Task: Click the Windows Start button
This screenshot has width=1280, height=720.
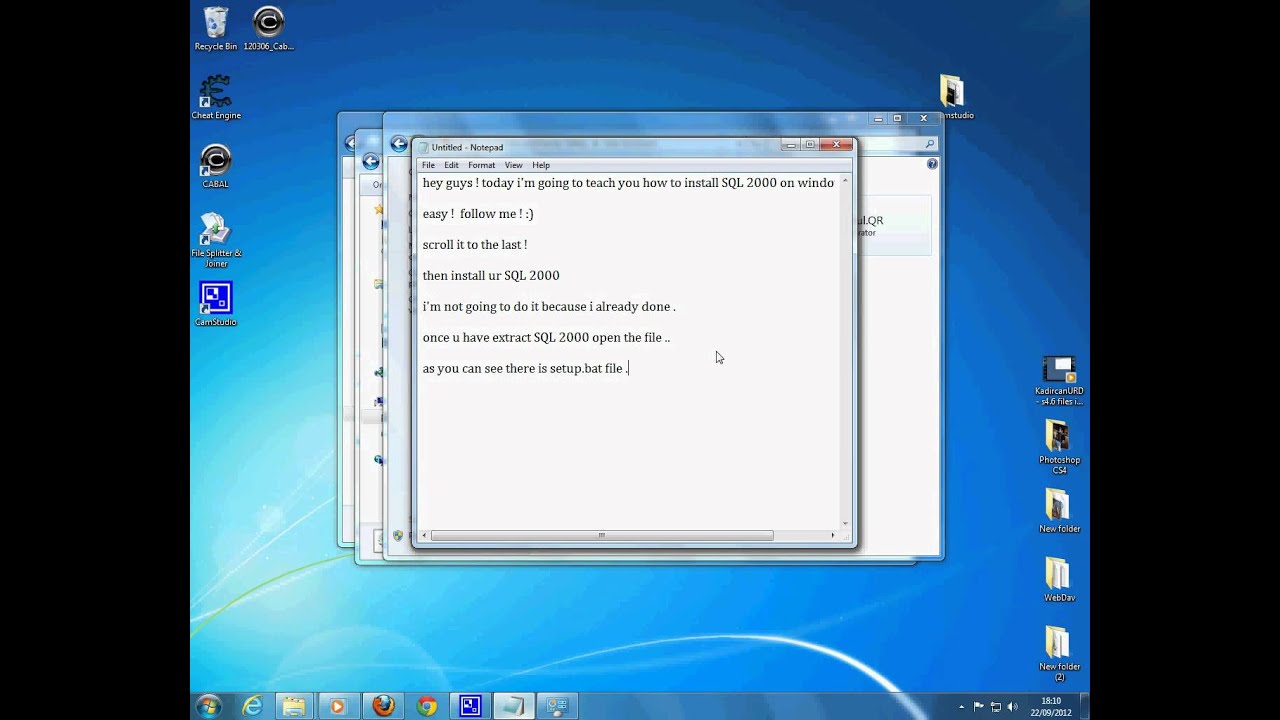Action: pyautogui.click(x=209, y=706)
